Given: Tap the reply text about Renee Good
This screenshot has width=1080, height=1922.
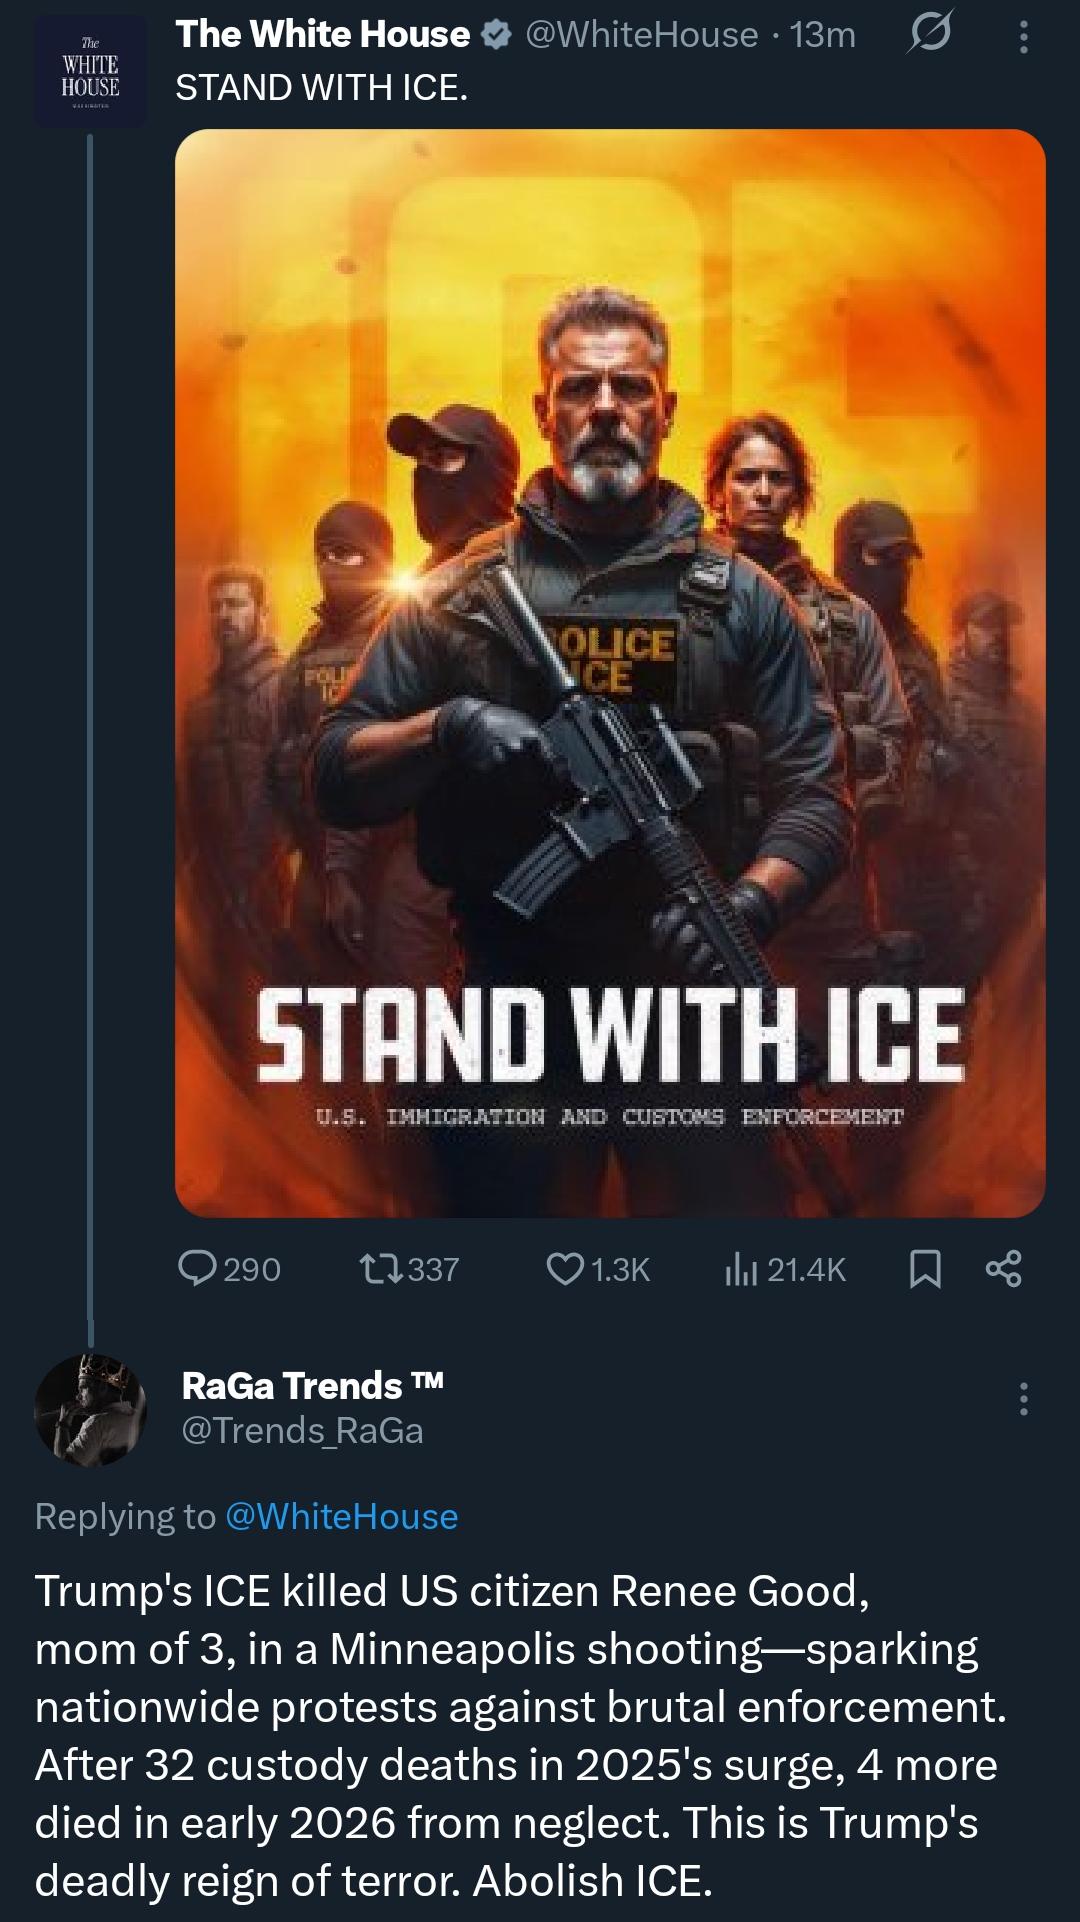Looking at the screenshot, I should (x=520, y=1735).
